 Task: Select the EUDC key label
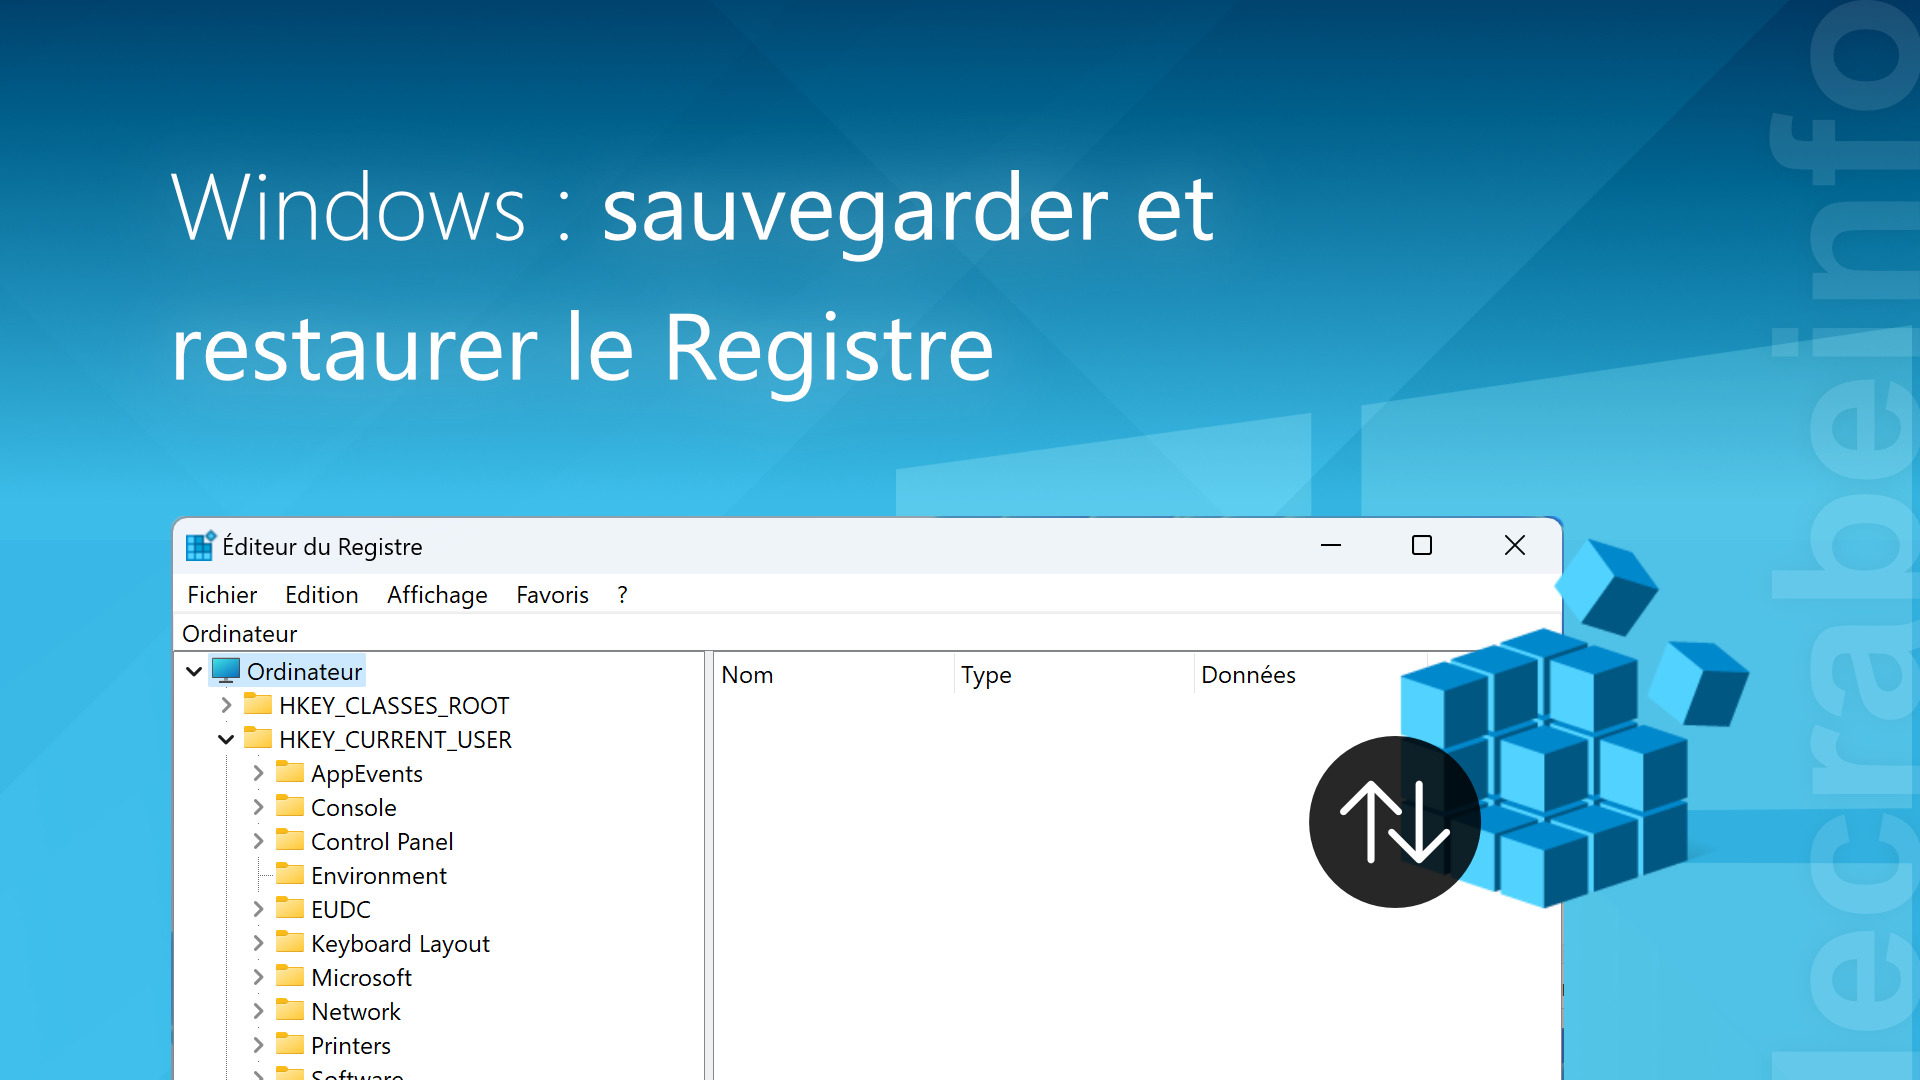click(x=340, y=910)
